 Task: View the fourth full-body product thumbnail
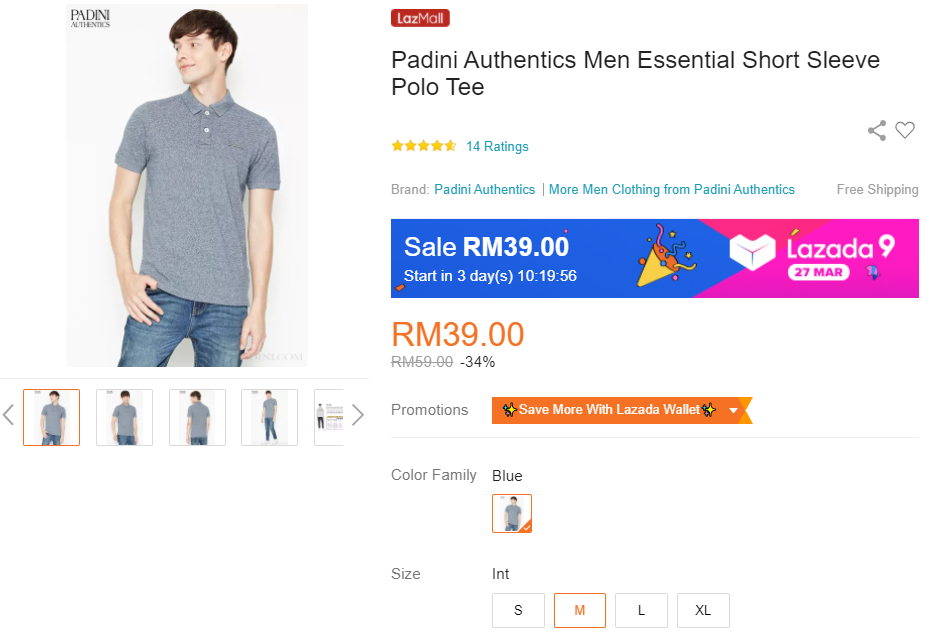(269, 417)
